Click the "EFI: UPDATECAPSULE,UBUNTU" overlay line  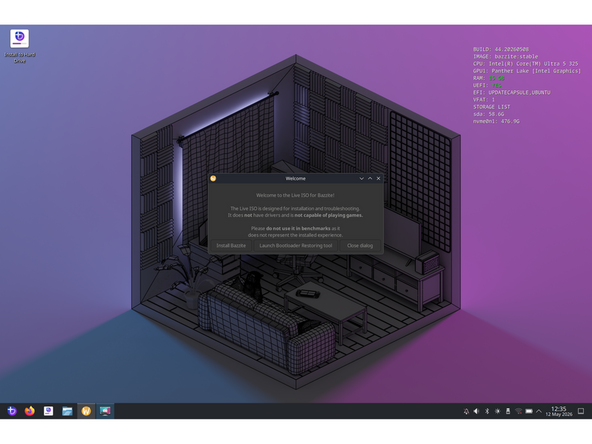[x=512, y=92]
